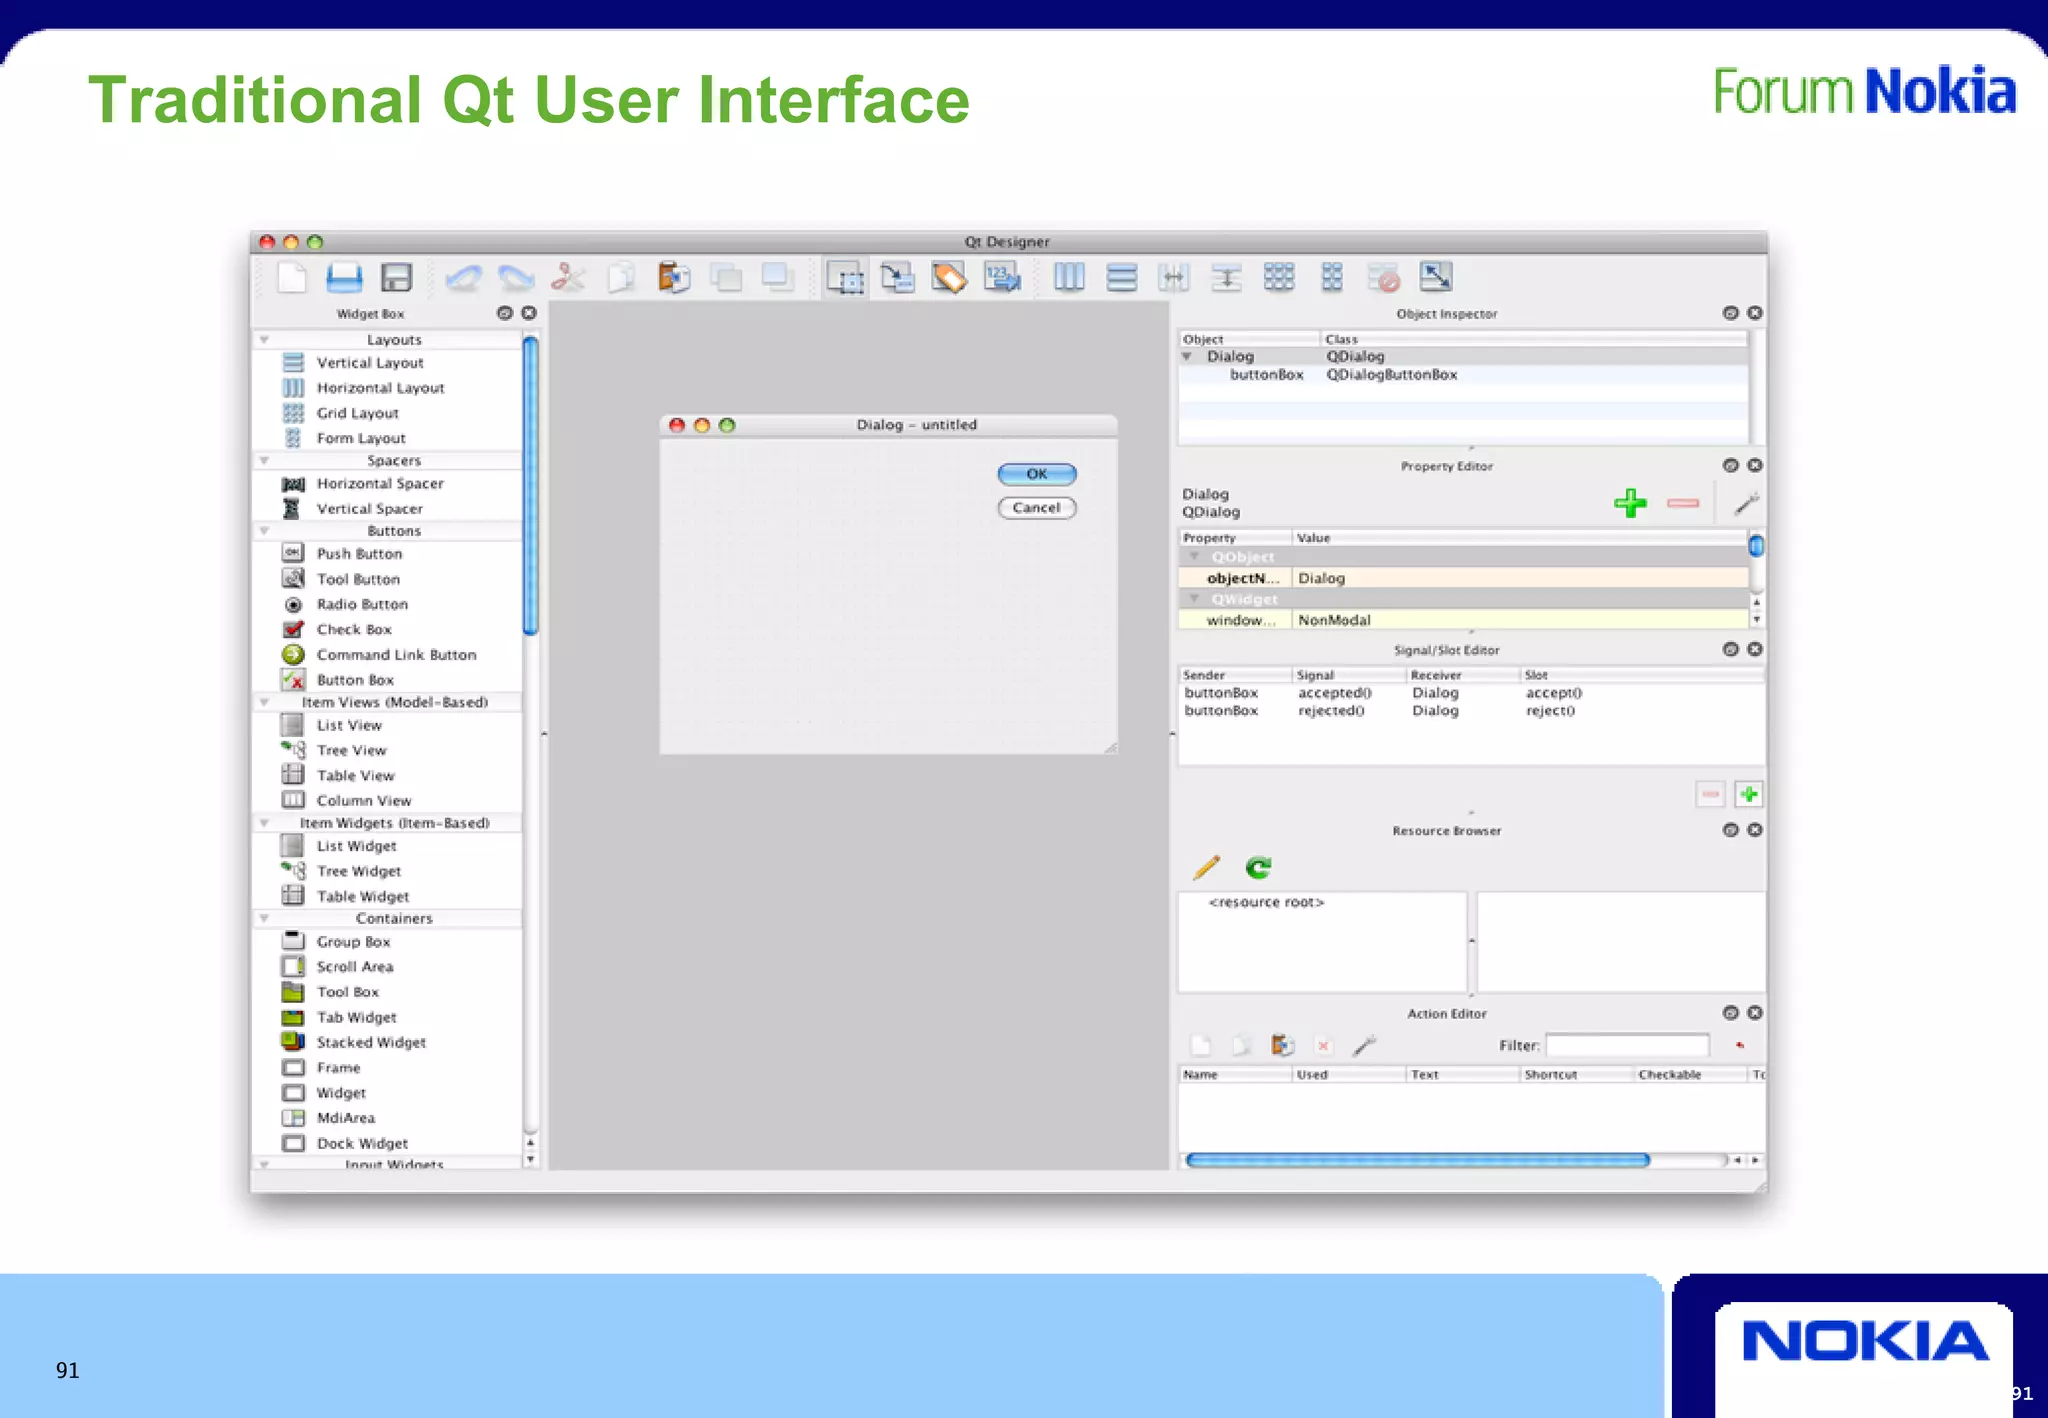Screen dimensions: 2048x1418
Task: Remove dynamic property with red minus
Action: [1683, 503]
